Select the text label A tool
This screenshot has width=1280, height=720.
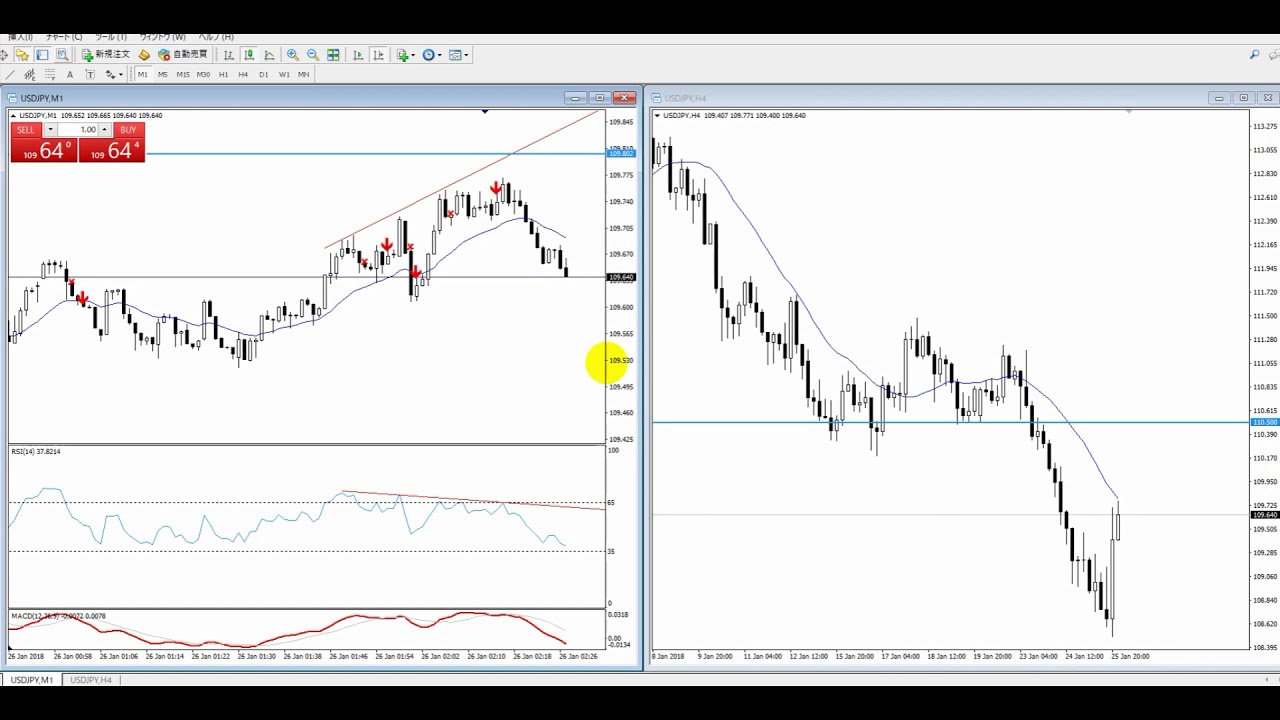click(x=70, y=75)
